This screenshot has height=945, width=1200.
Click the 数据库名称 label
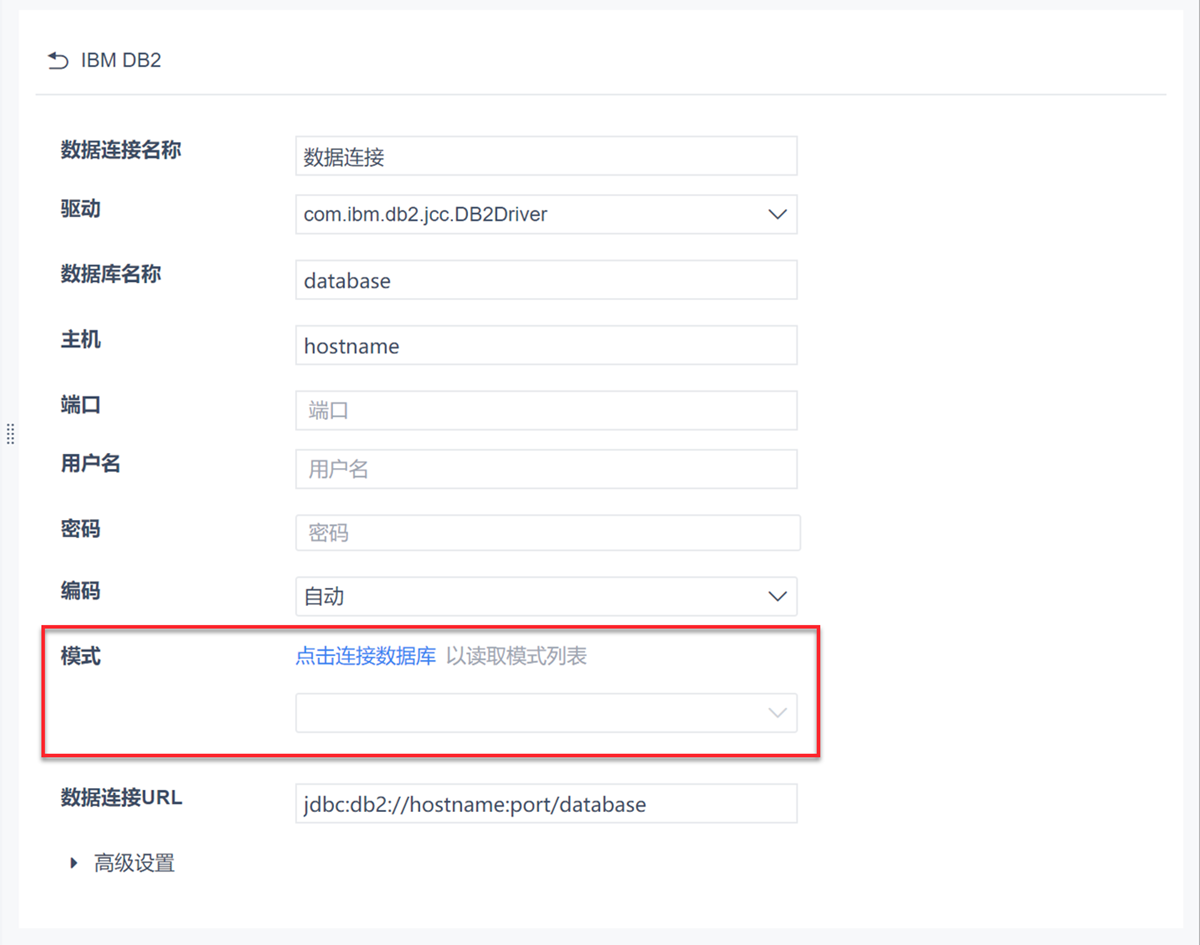click(111, 274)
